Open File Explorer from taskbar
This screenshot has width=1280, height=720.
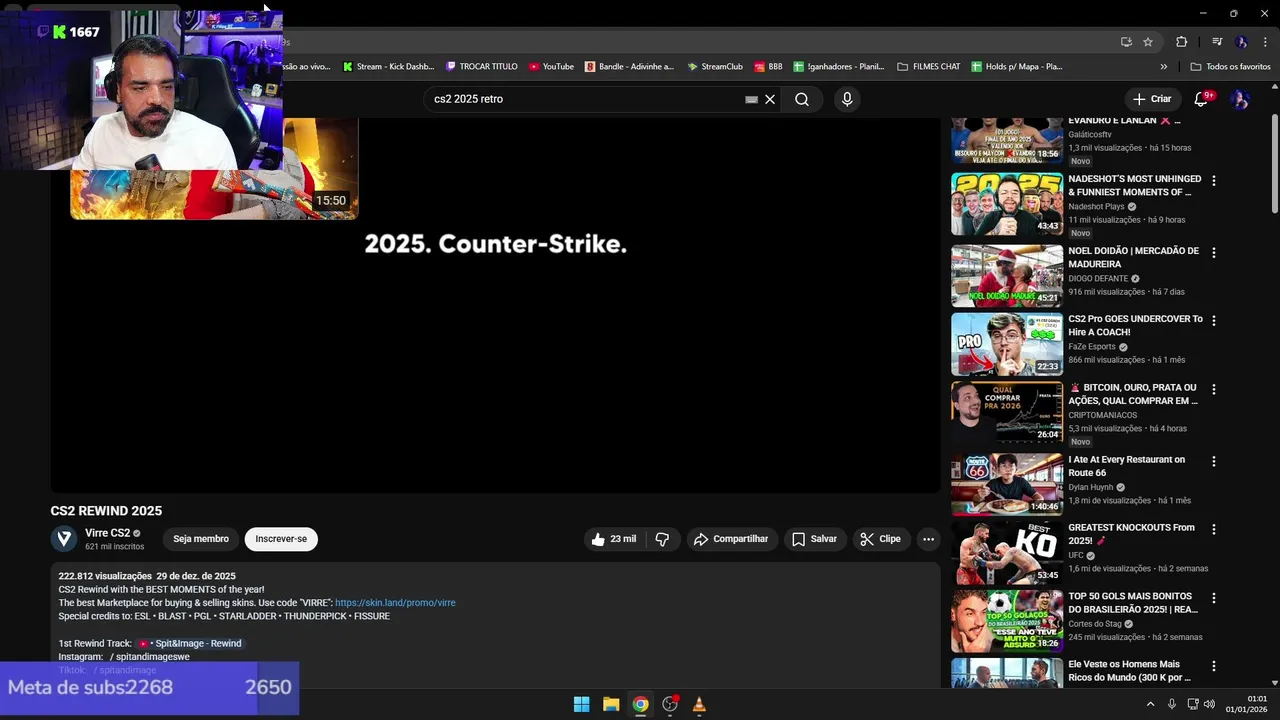[x=611, y=704]
